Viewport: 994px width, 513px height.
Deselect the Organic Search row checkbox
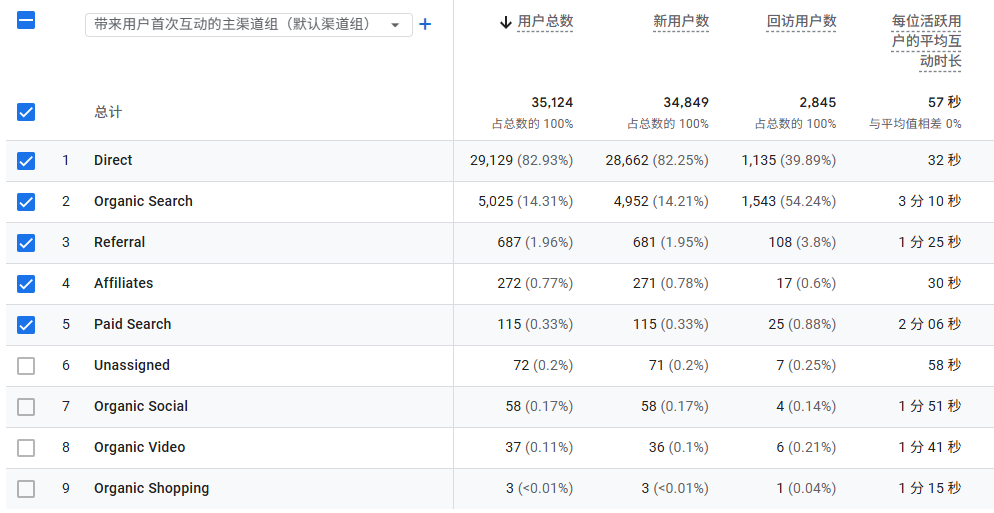point(26,202)
